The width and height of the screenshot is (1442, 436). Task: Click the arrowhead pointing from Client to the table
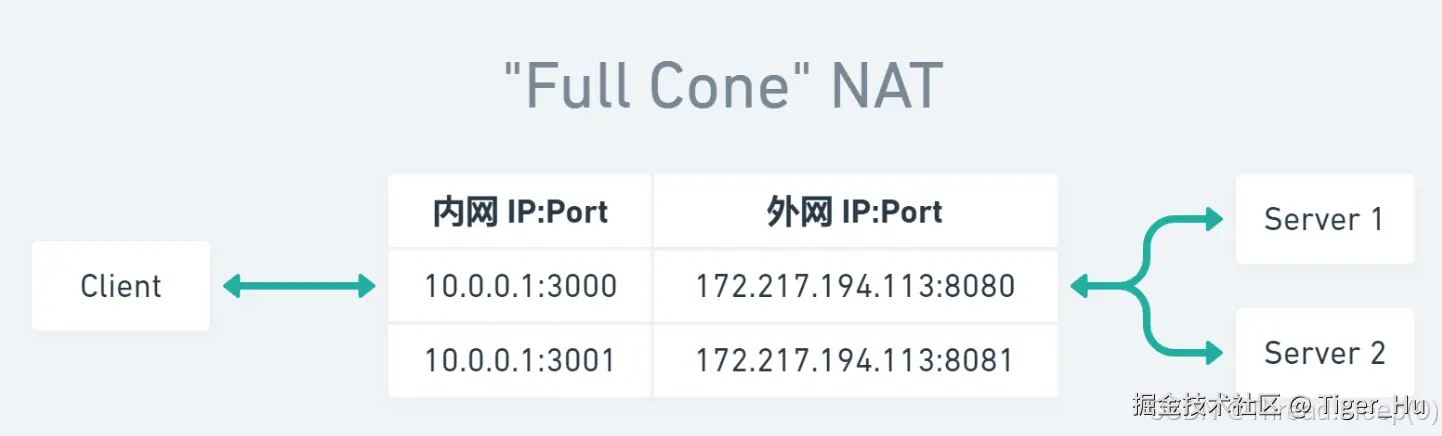point(364,287)
